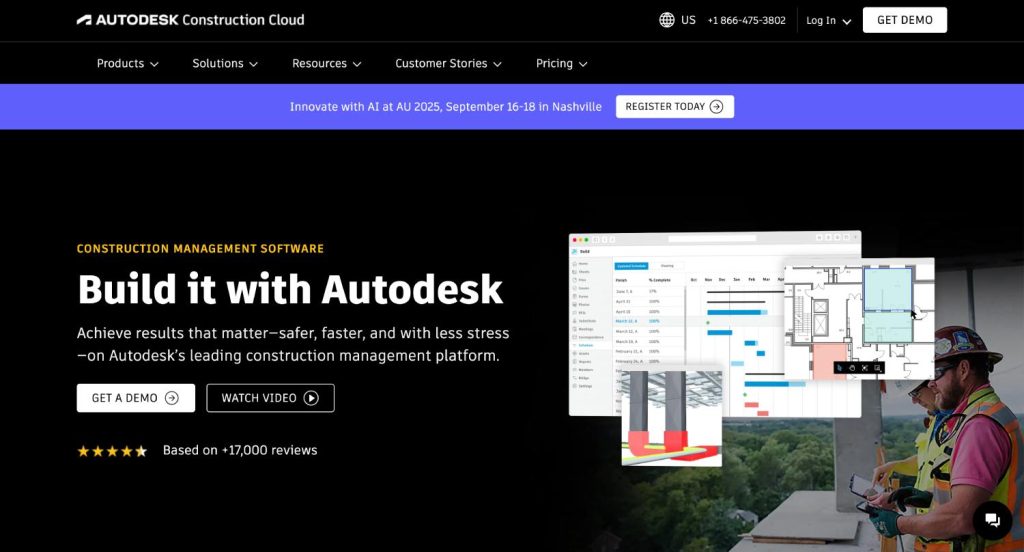The image size is (1024, 552).
Task: Click the five-star rating icons
Action: click(x=112, y=451)
